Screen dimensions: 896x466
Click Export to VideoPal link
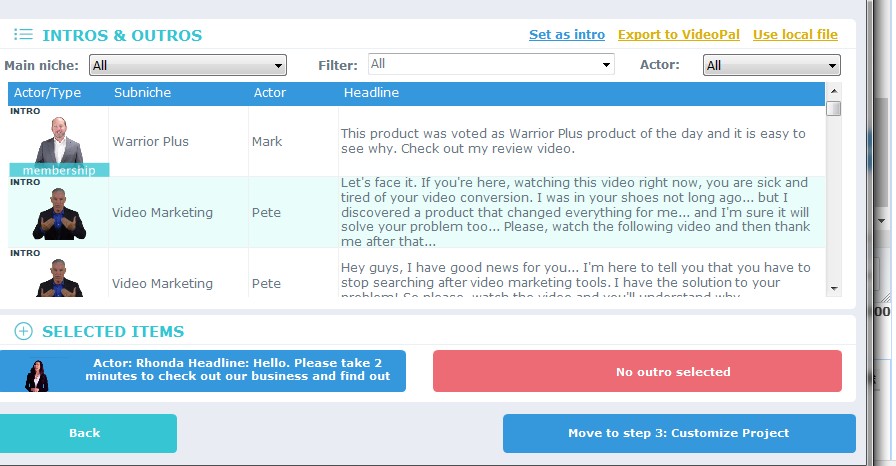pos(678,35)
